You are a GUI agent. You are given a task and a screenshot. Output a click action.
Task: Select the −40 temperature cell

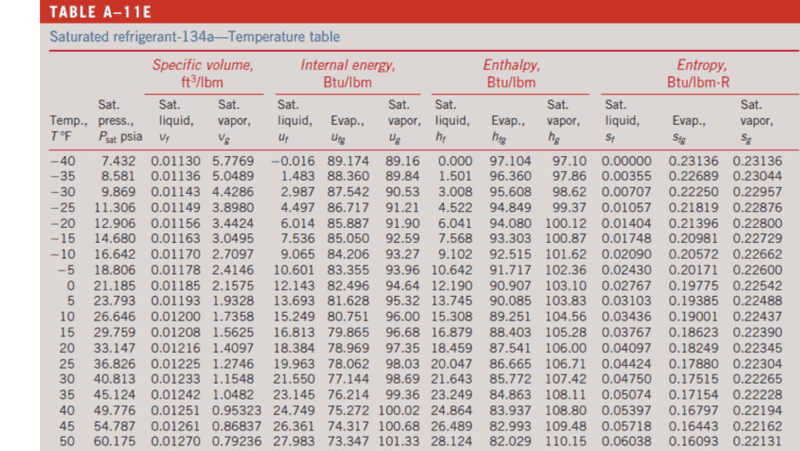(x=64, y=159)
